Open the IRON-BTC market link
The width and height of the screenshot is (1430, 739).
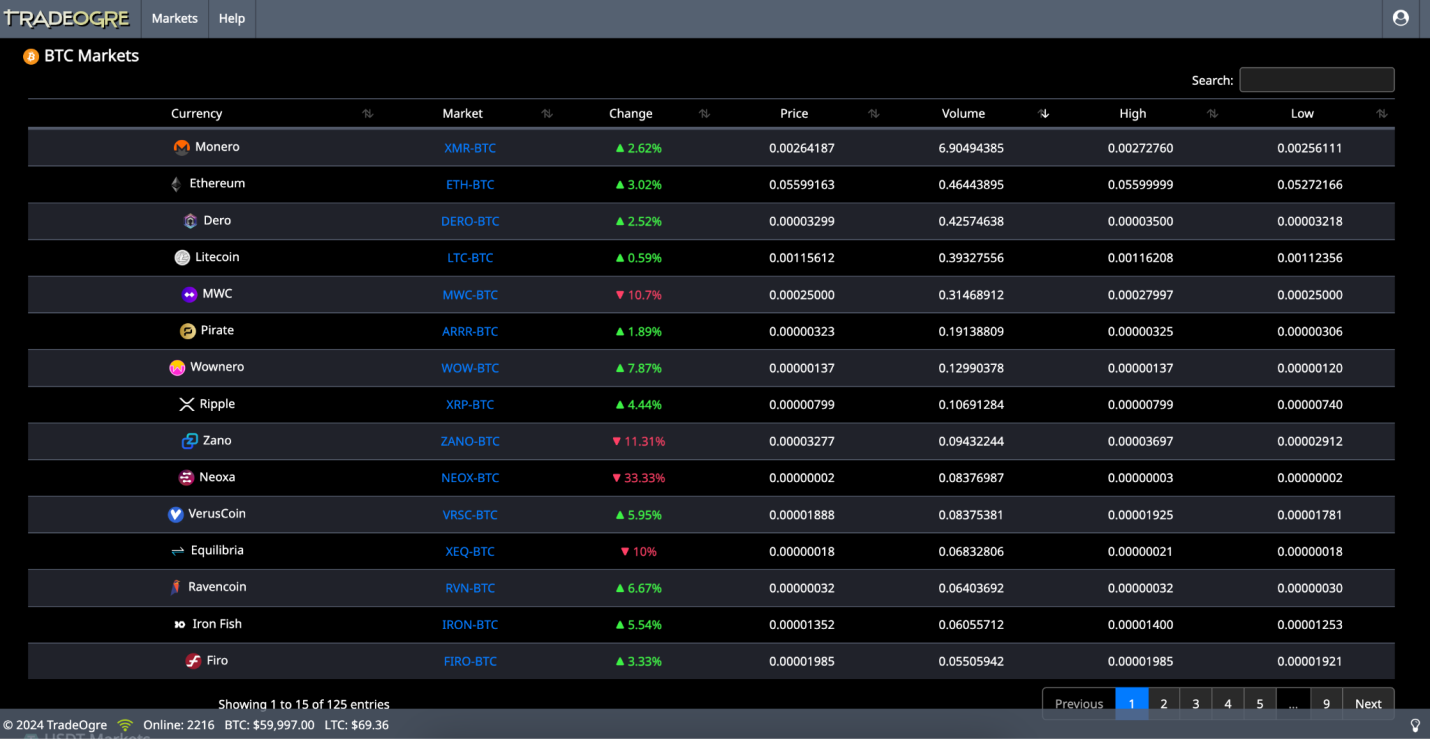470,625
